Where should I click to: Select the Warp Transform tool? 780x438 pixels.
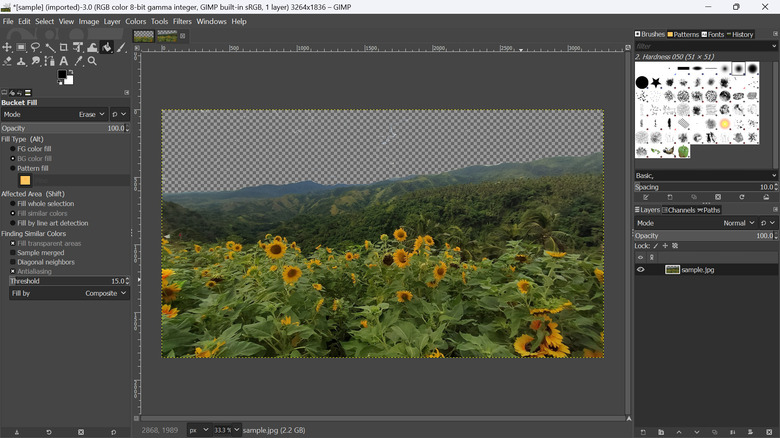93,47
